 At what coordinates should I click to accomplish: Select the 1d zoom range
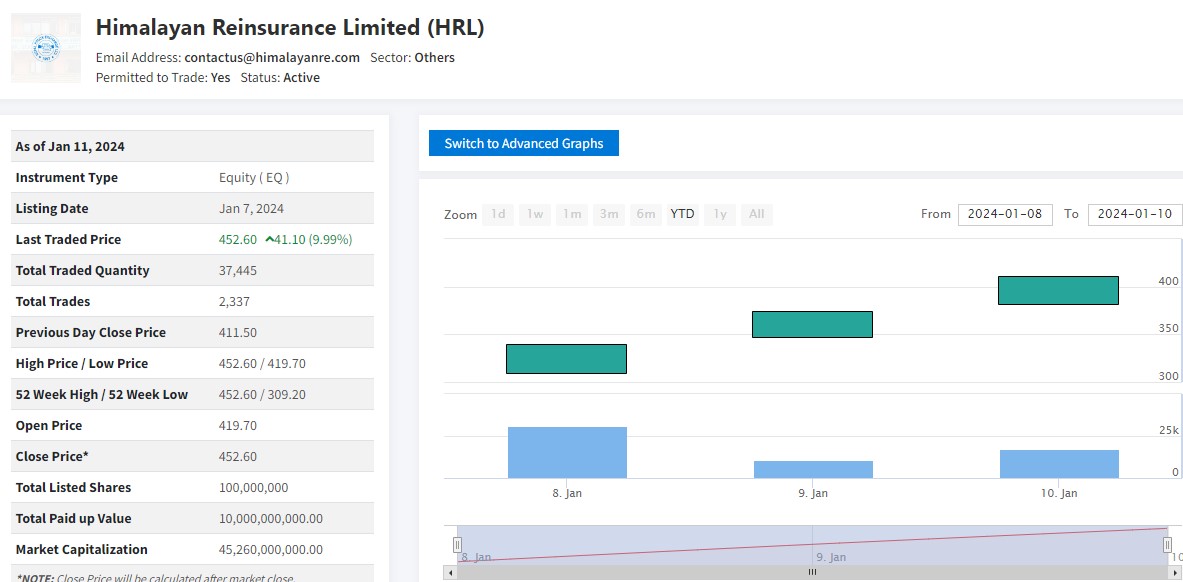click(x=497, y=214)
